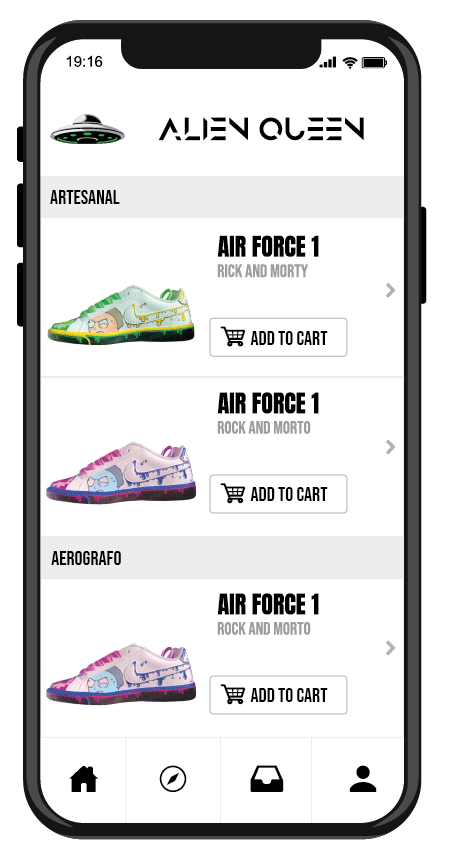451x862 pixels.
Task: Click the Alien Queen title text
Action: pyautogui.click(x=262, y=129)
